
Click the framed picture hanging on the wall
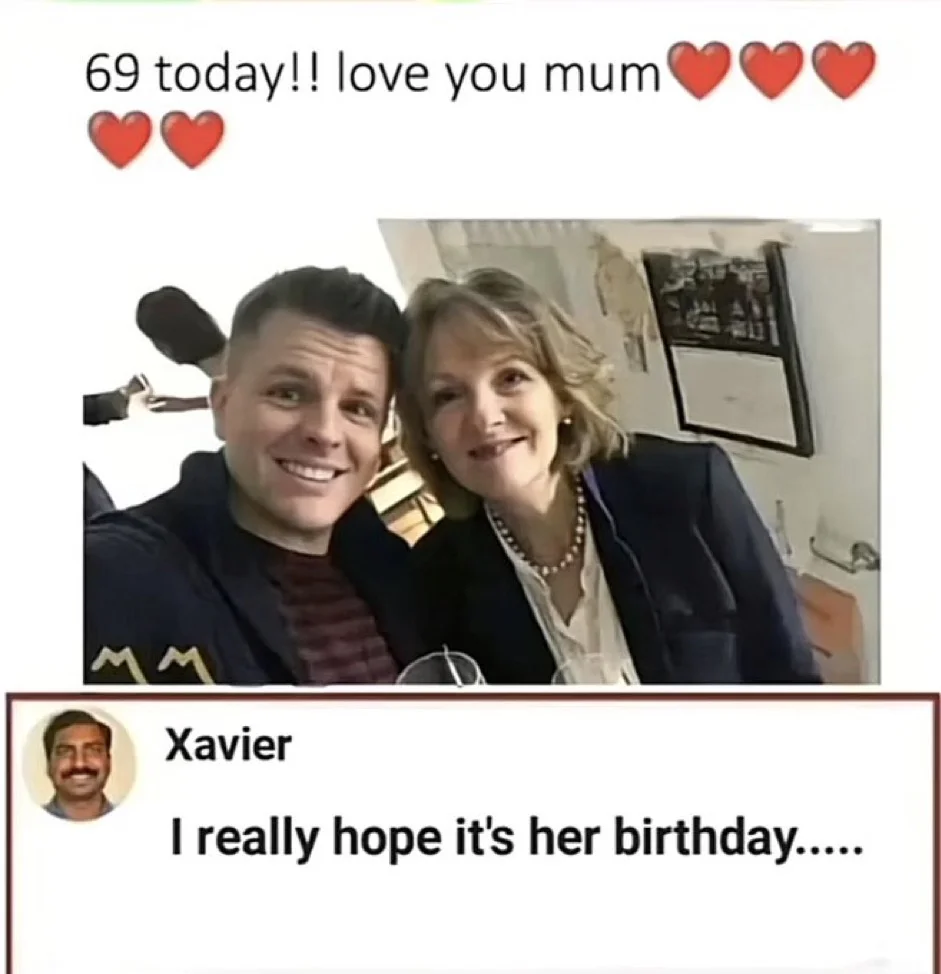click(729, 346)
